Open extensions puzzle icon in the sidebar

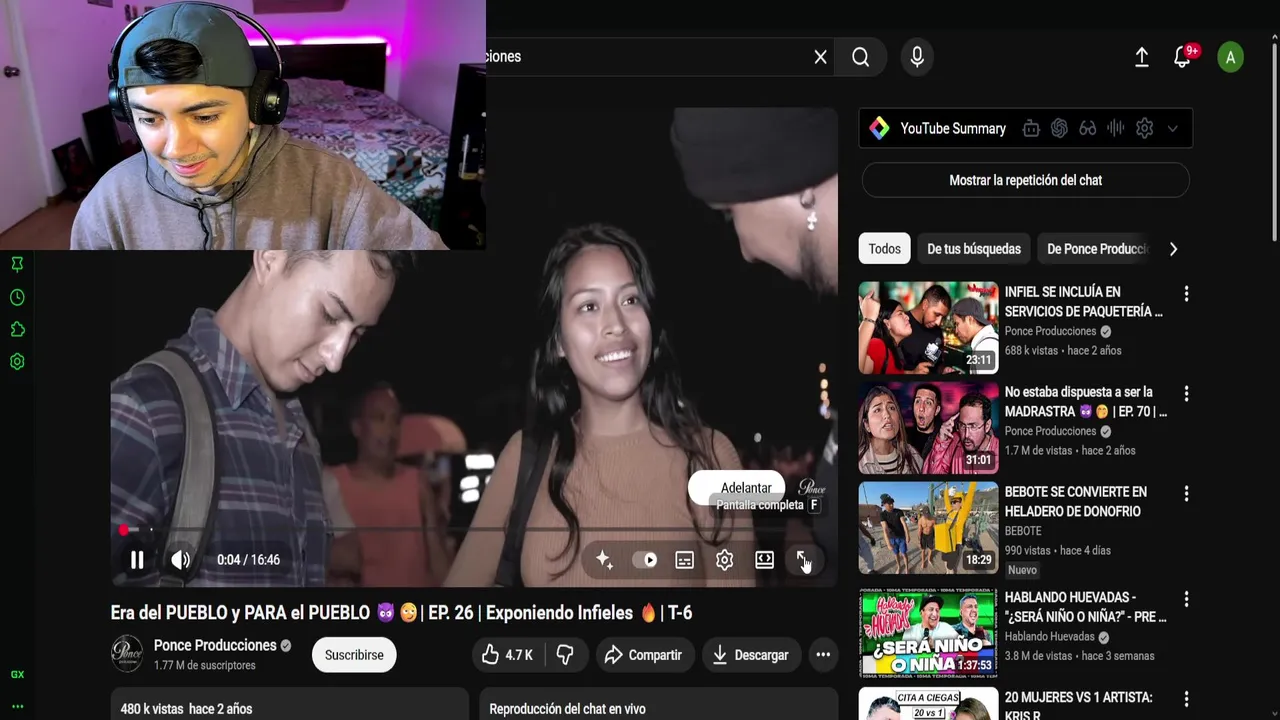point(17,329)
